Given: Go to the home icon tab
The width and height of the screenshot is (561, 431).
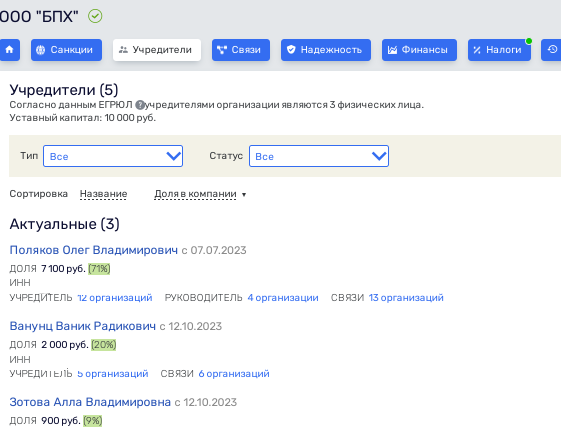Looking at the screenshot, I should (x=9, y=50).
